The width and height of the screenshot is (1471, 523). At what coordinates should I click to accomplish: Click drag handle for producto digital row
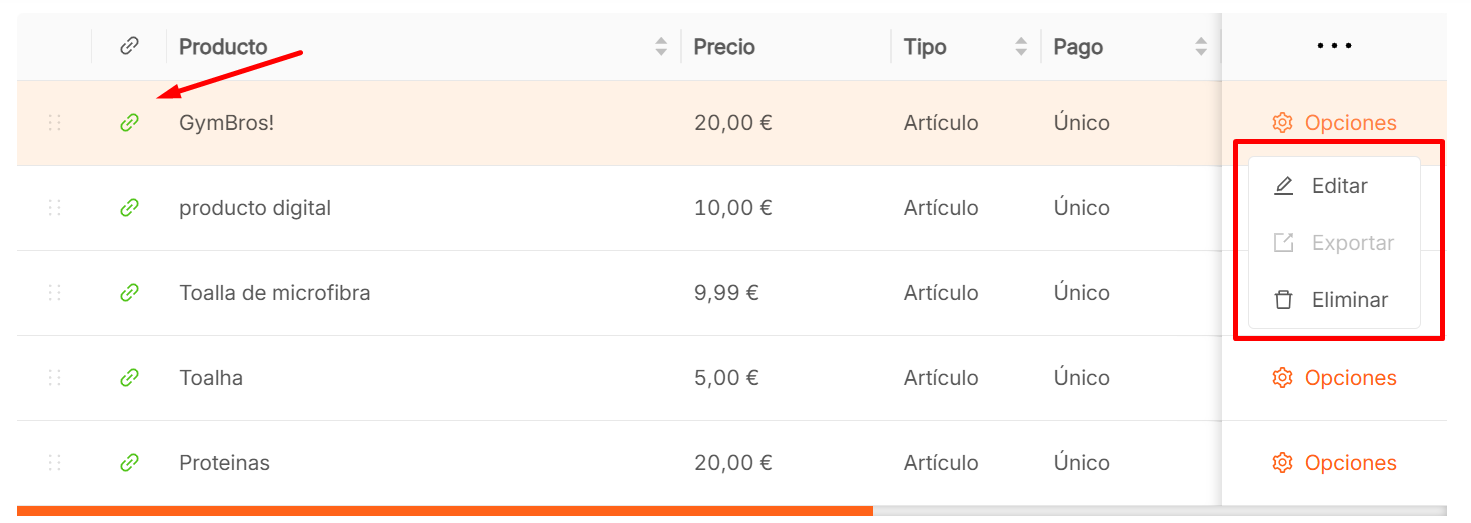tap(55, 208)
